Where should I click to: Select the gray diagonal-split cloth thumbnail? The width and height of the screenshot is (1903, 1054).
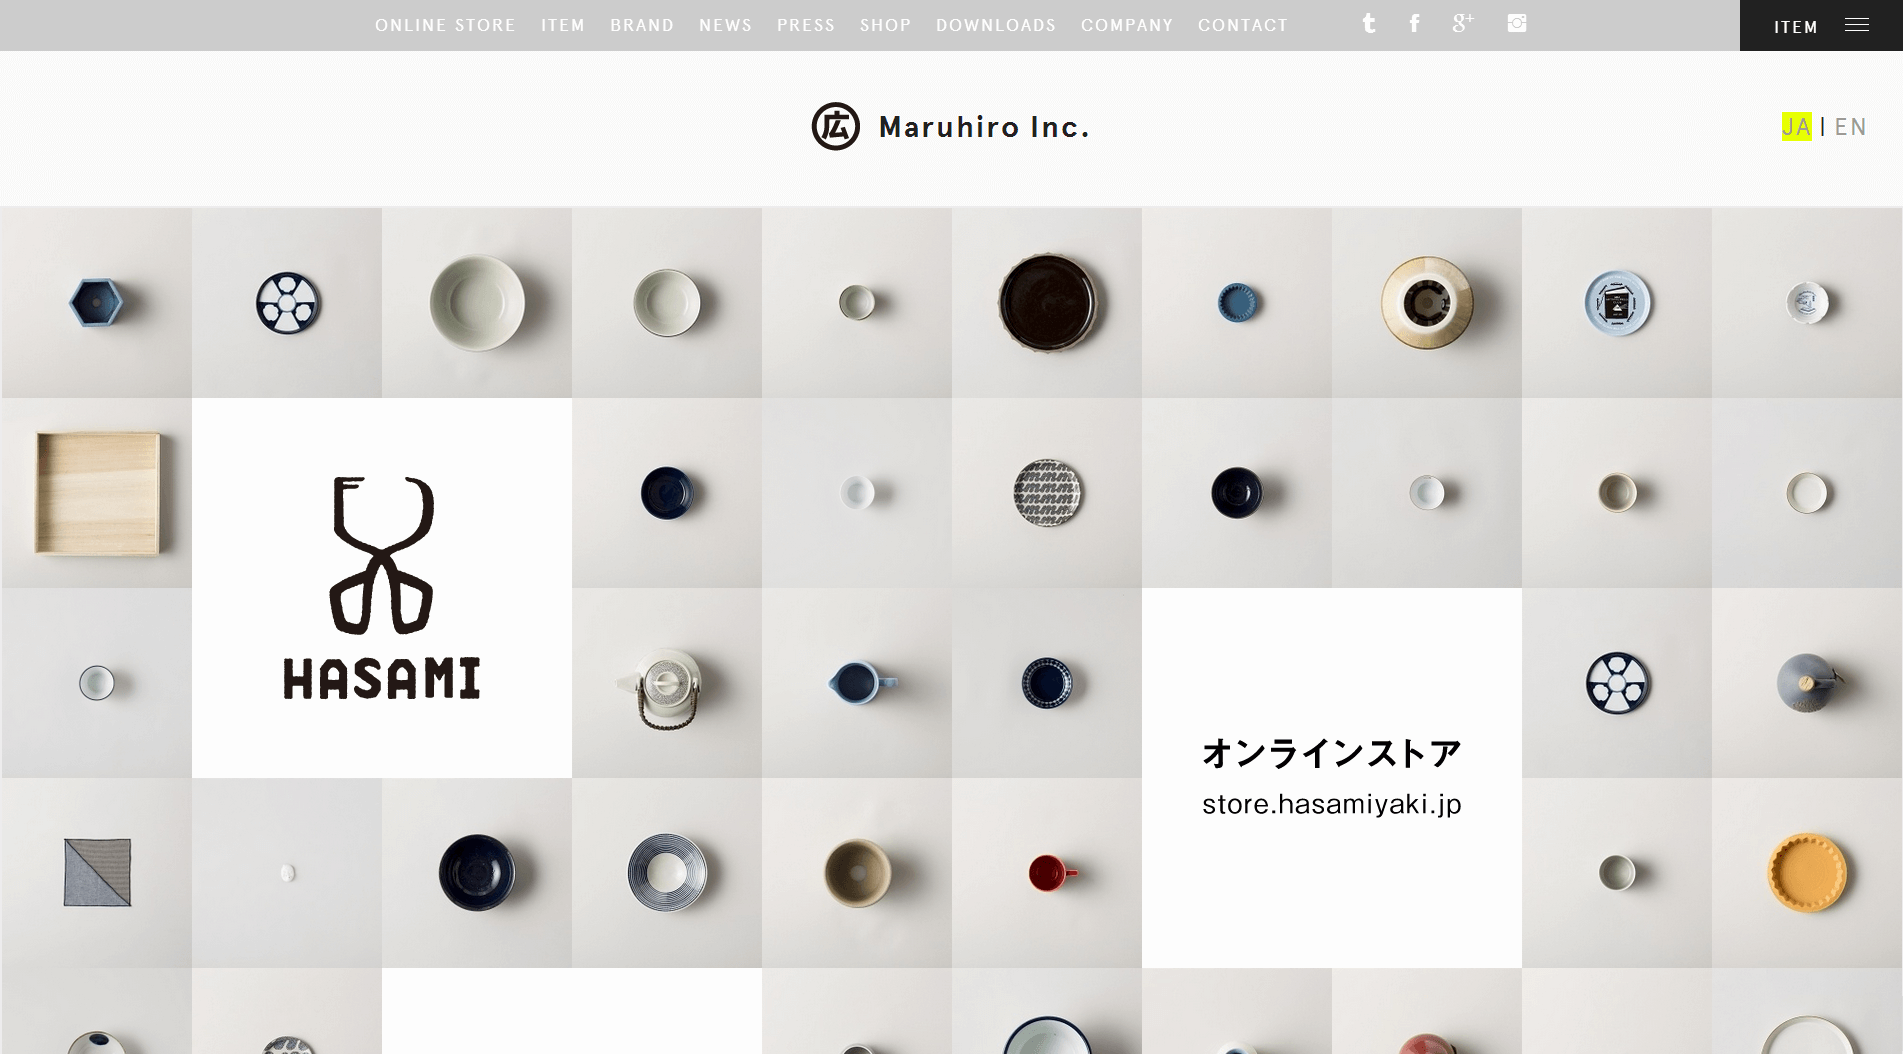point(97,873)
